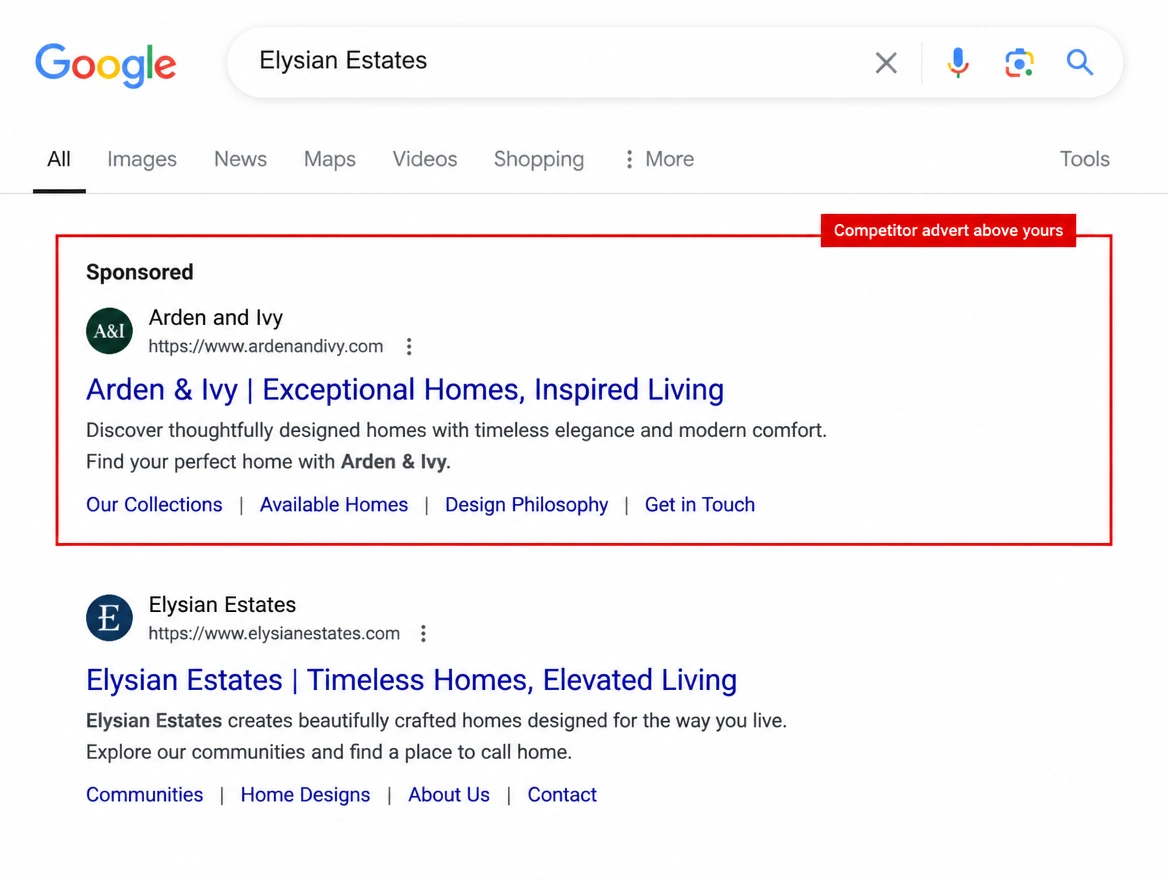Select the All results tab
Image resolution: width=1168 pixels, height=880 pixels.
click(x=59, y=159)
